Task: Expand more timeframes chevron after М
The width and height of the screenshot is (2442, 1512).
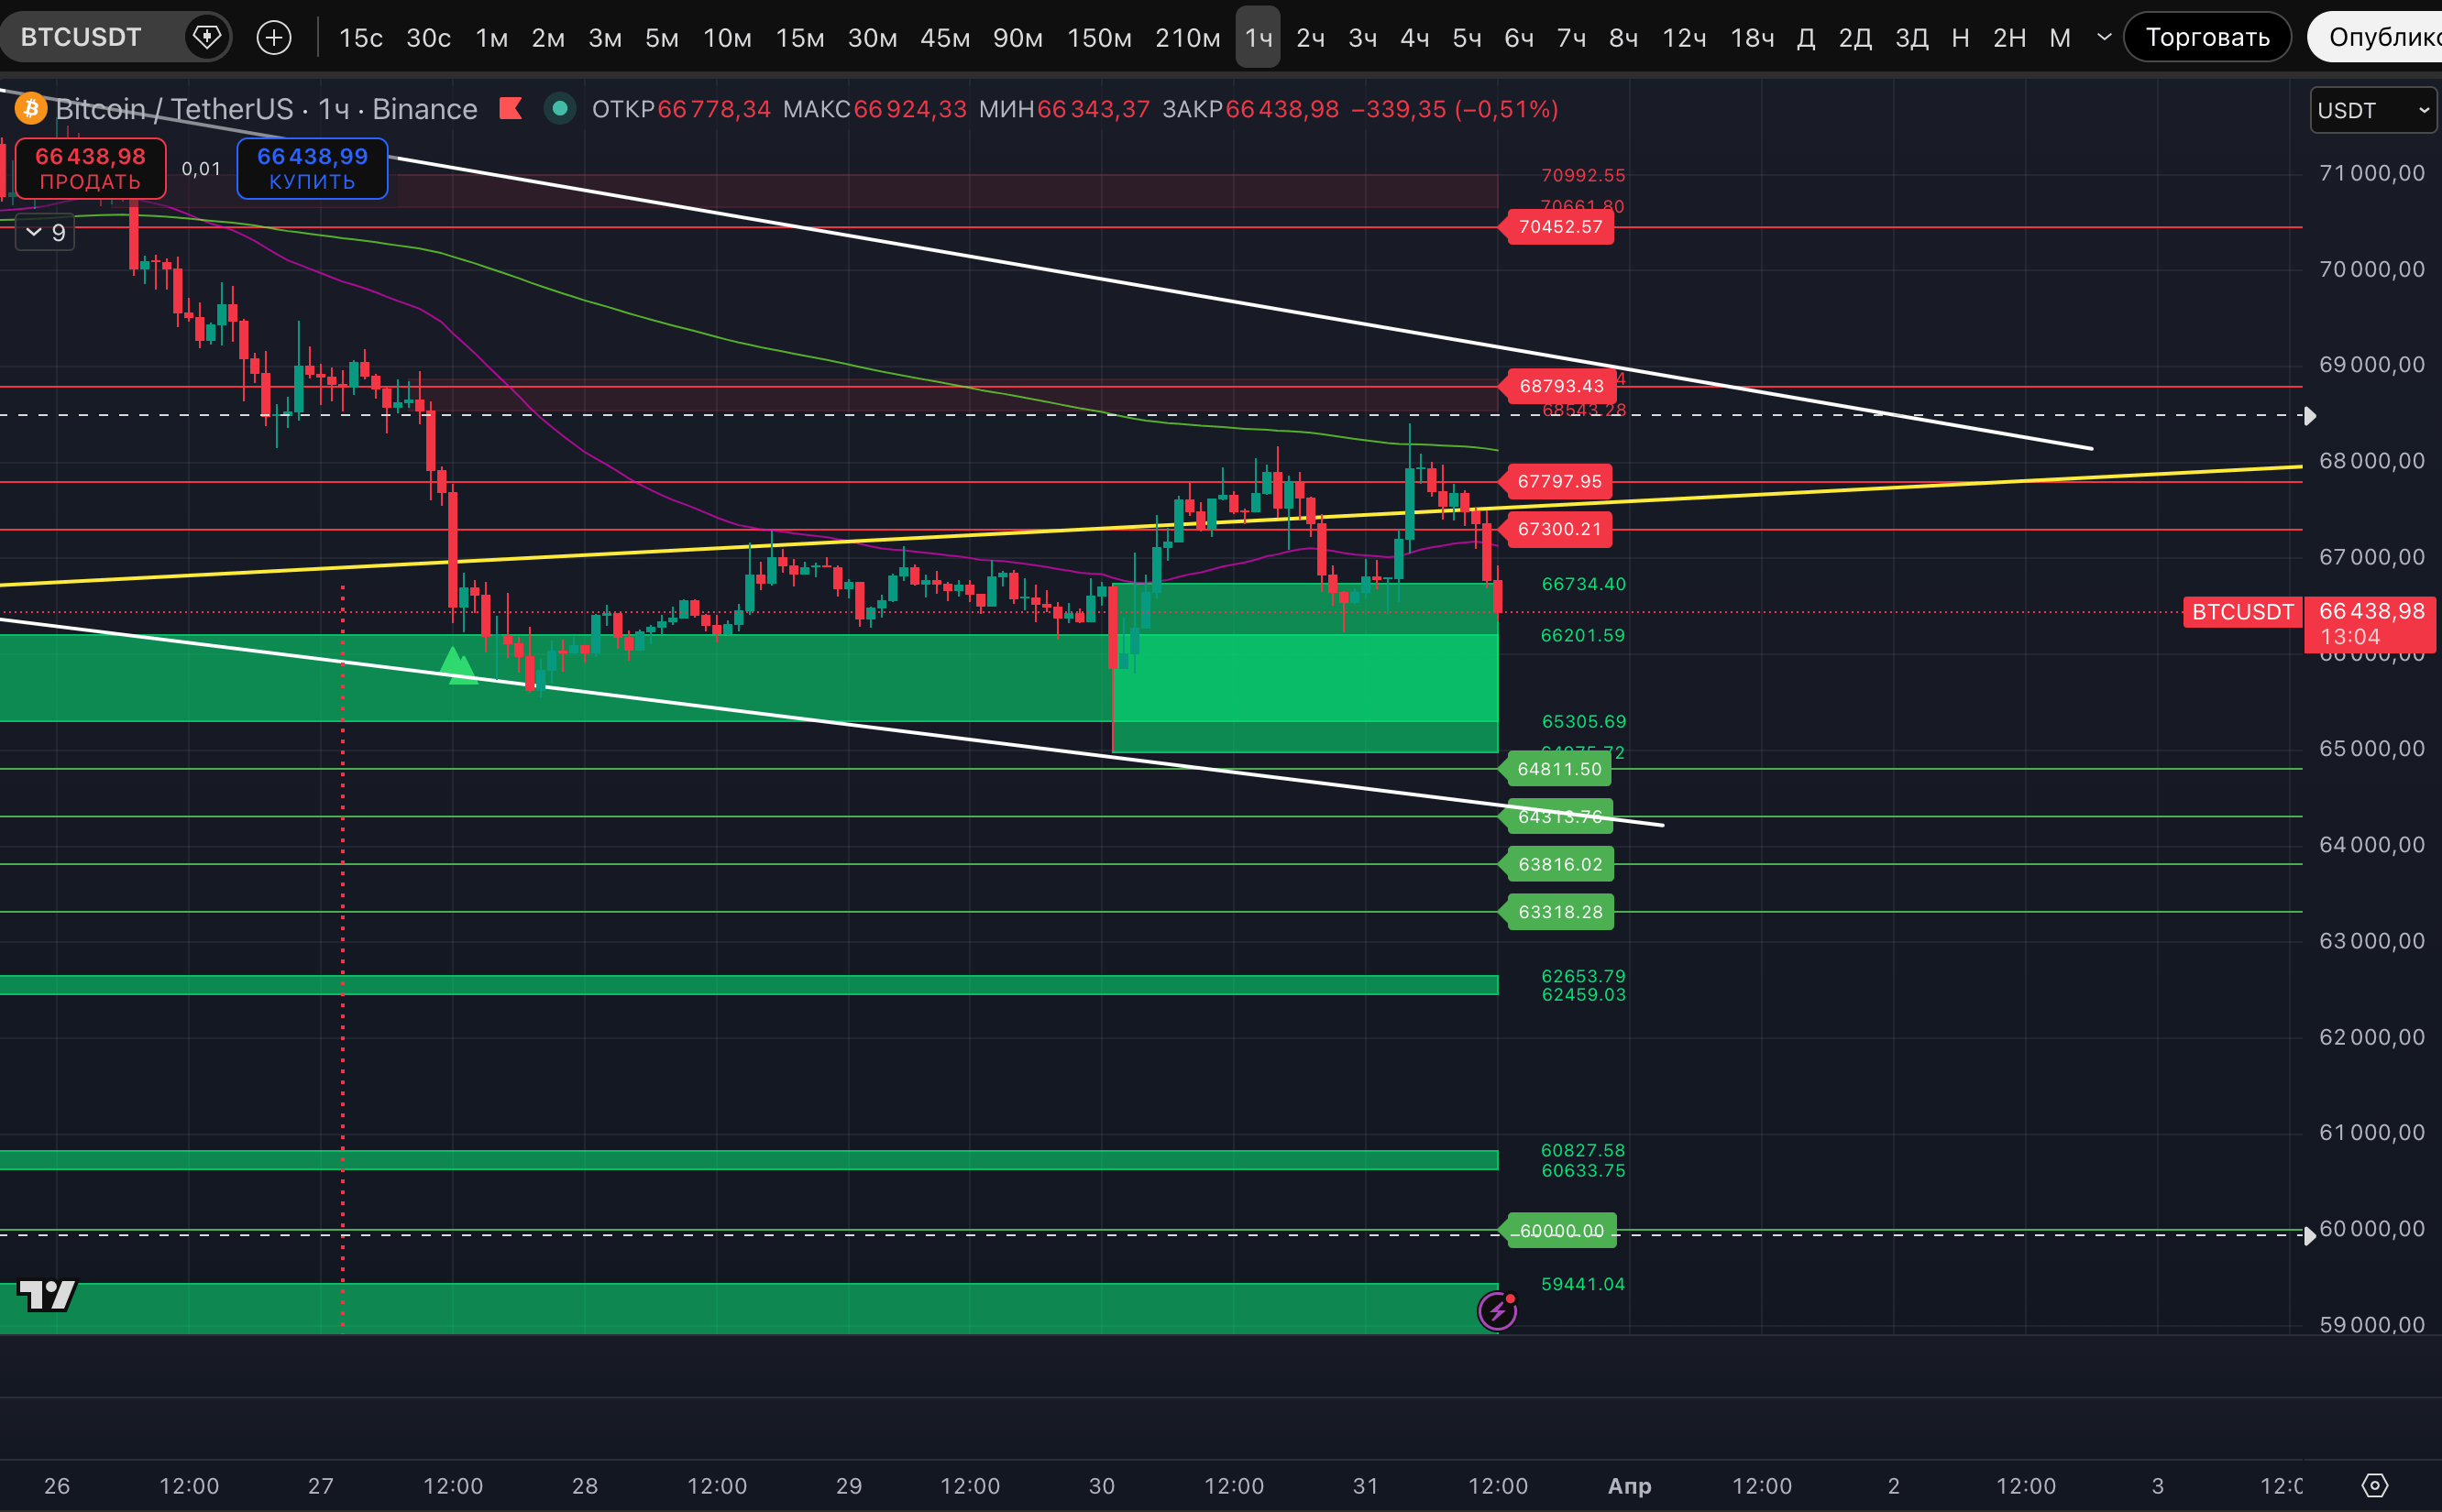Action: point(2104,38)
